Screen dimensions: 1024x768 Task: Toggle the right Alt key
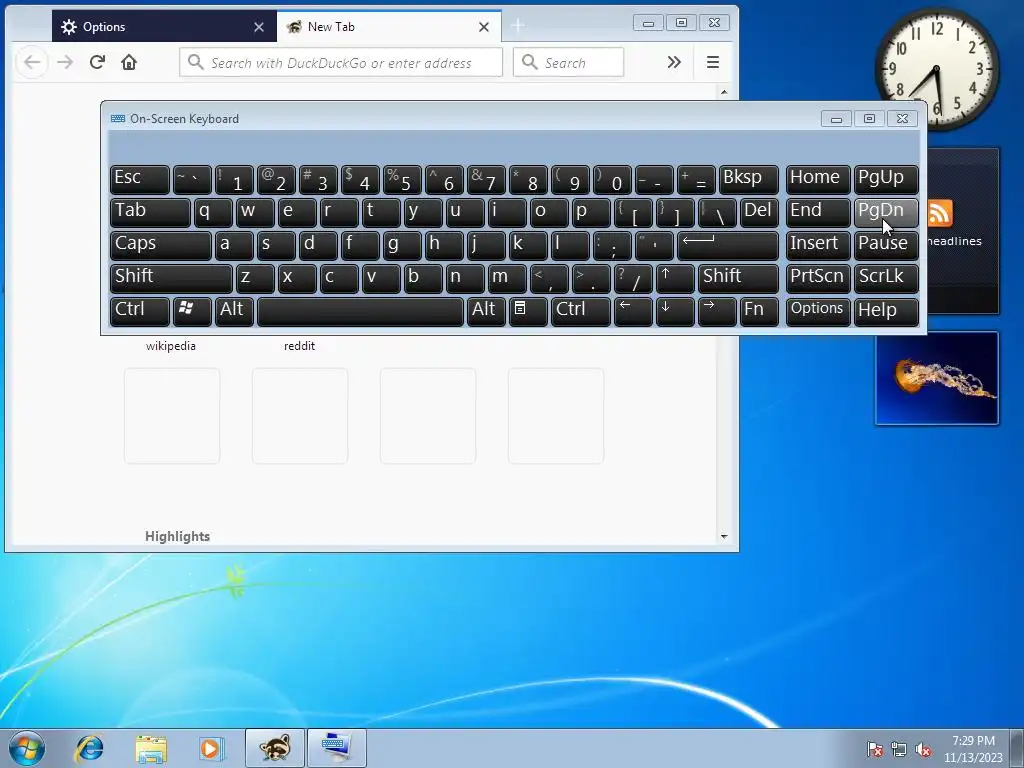pos(485,311)
